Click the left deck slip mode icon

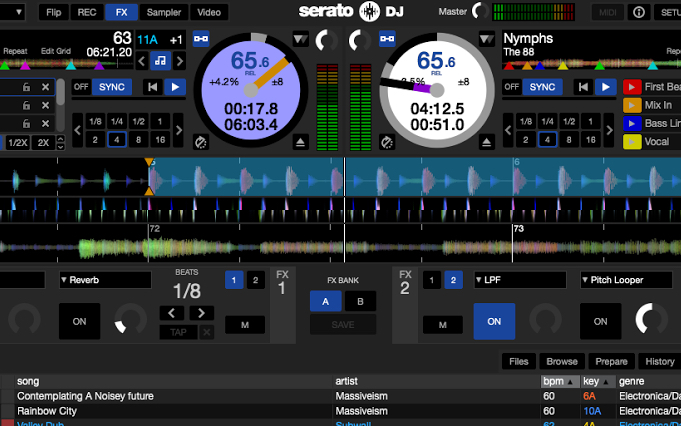(x=201, y=143)
